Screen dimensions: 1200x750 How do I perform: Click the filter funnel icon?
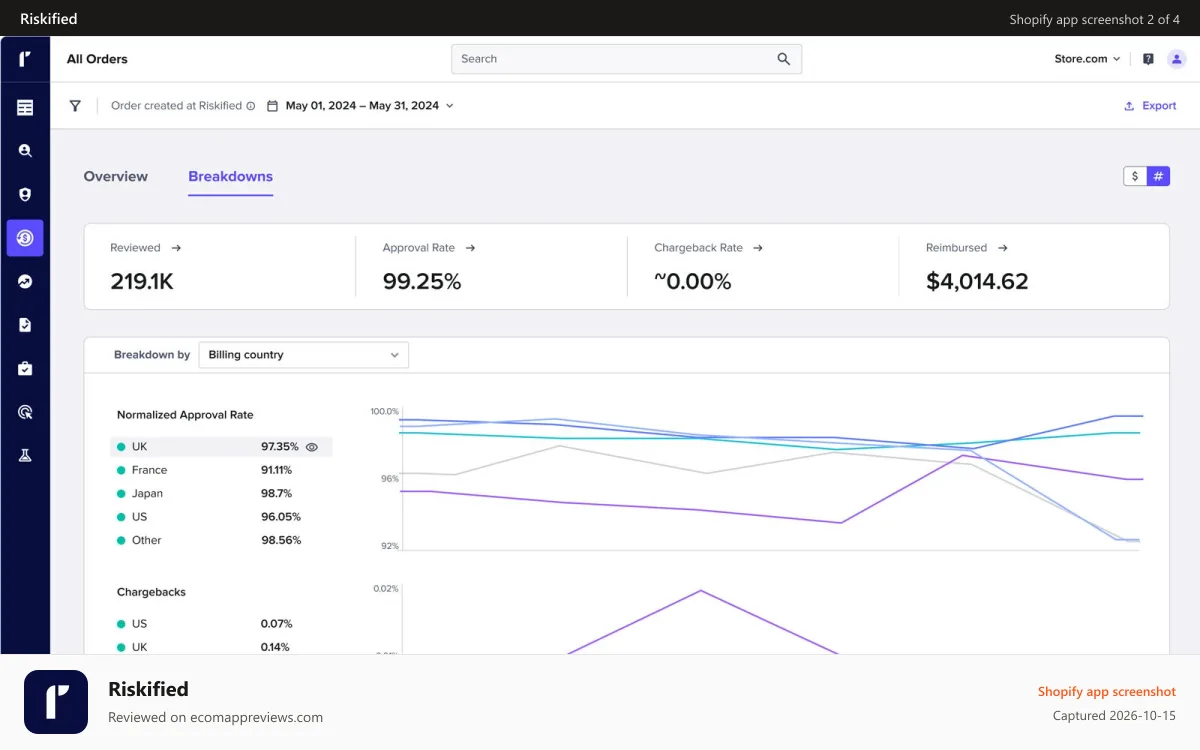75,105
